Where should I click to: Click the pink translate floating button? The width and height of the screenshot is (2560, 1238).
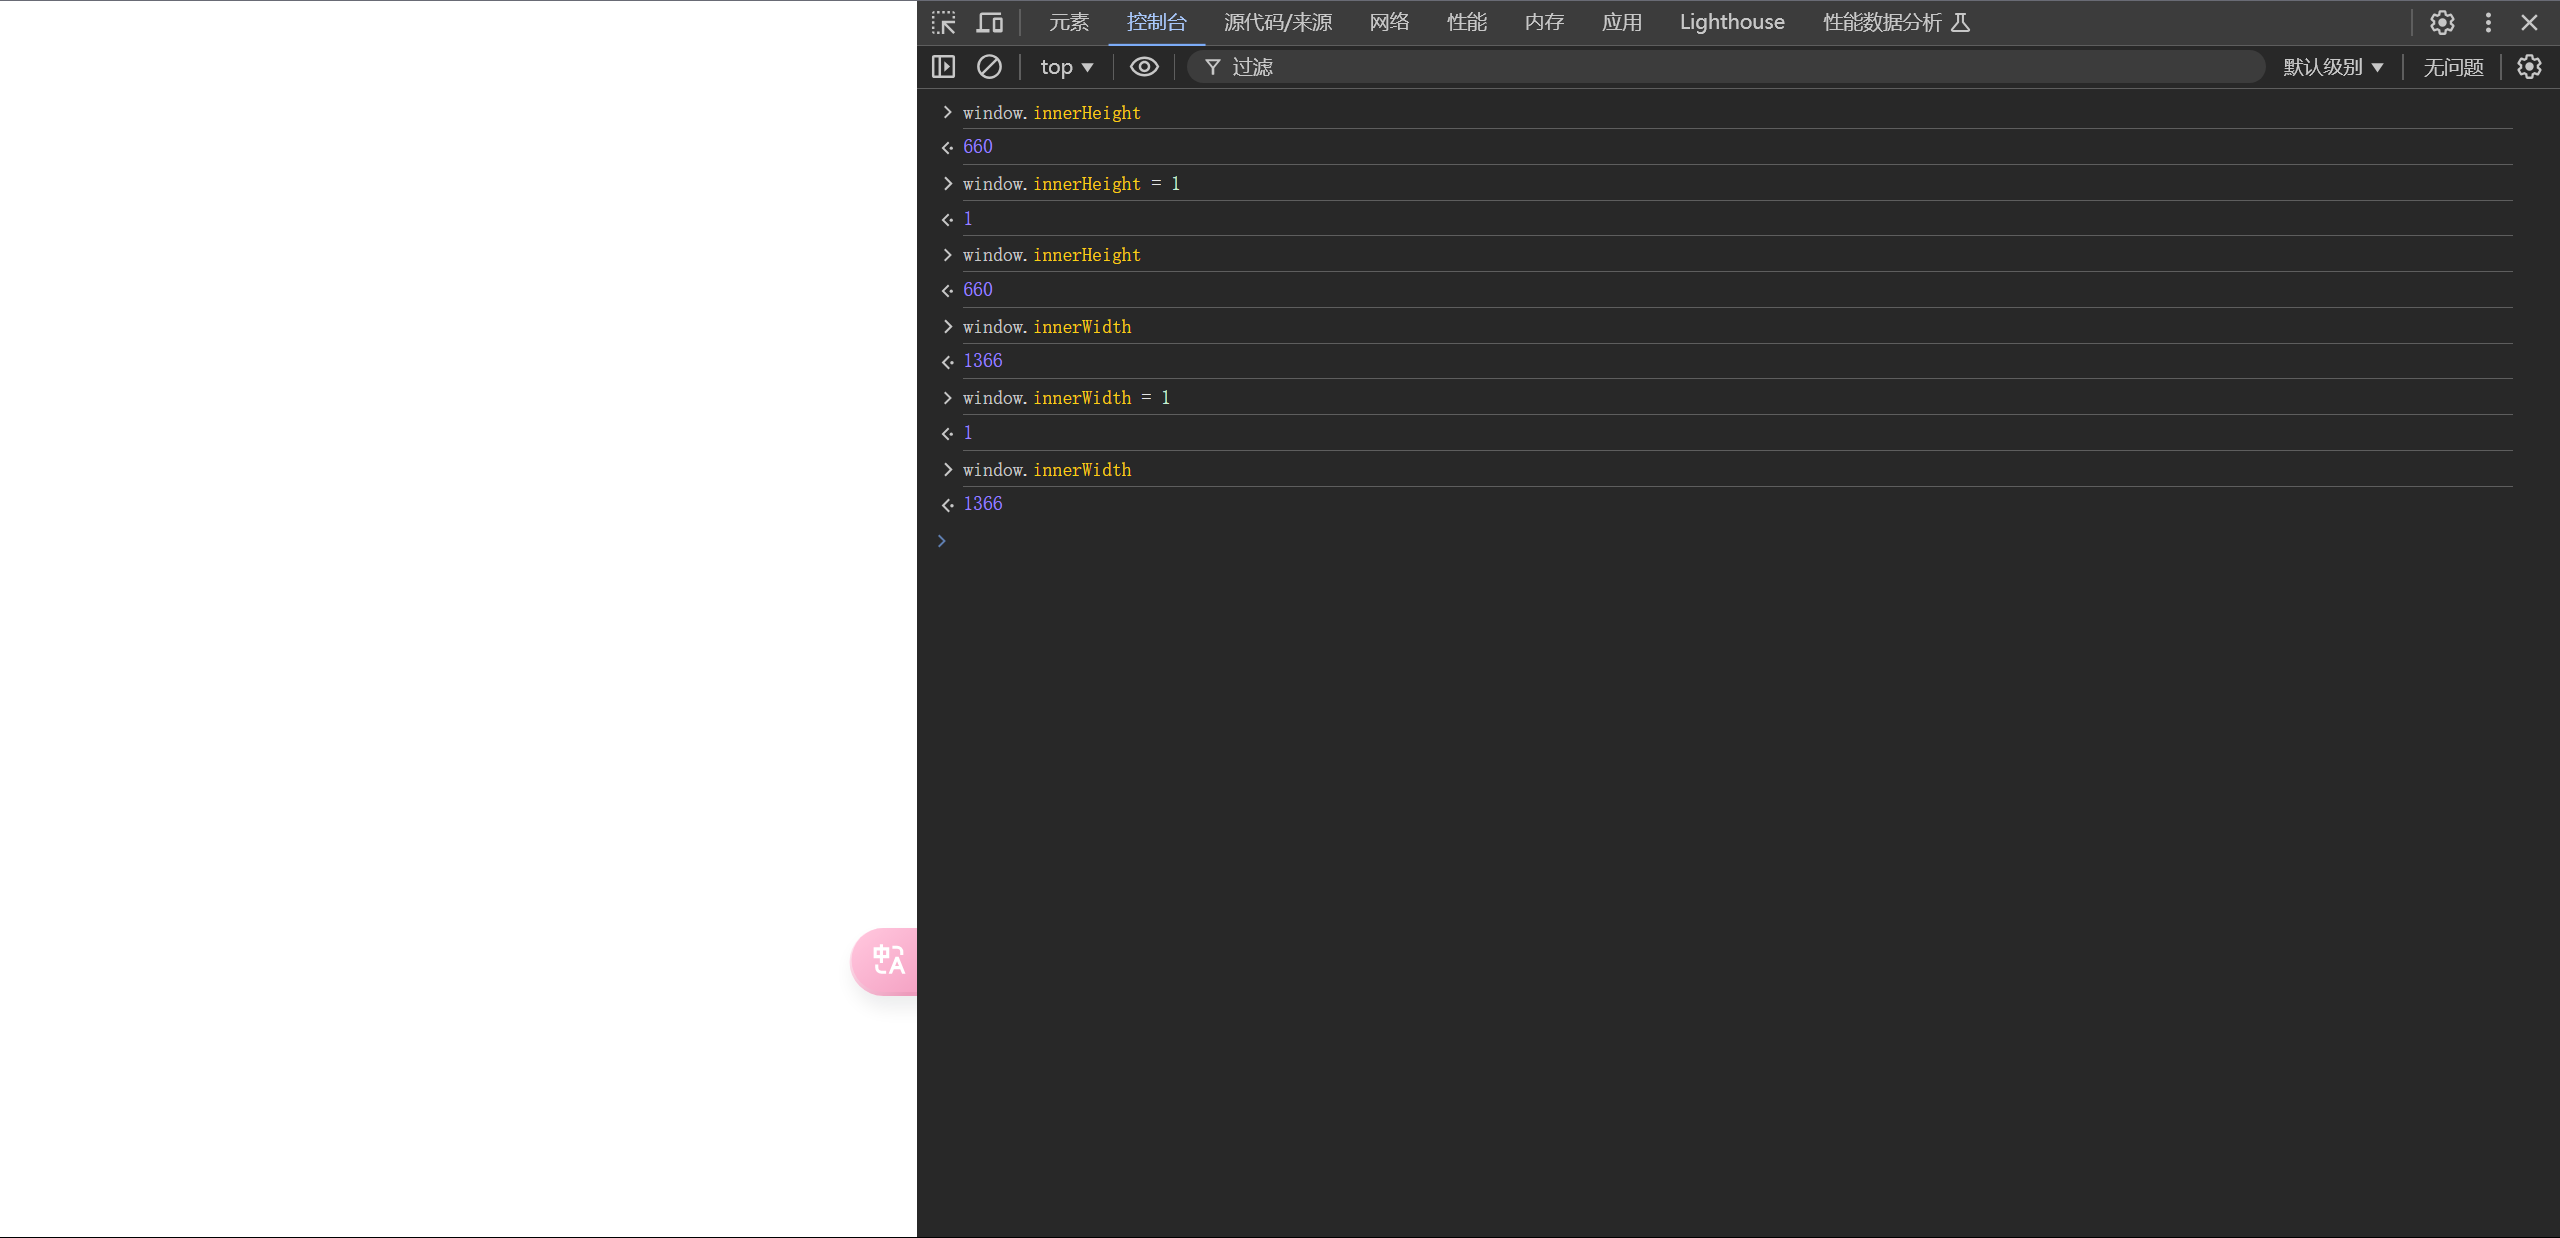click(x=886, y=961)
